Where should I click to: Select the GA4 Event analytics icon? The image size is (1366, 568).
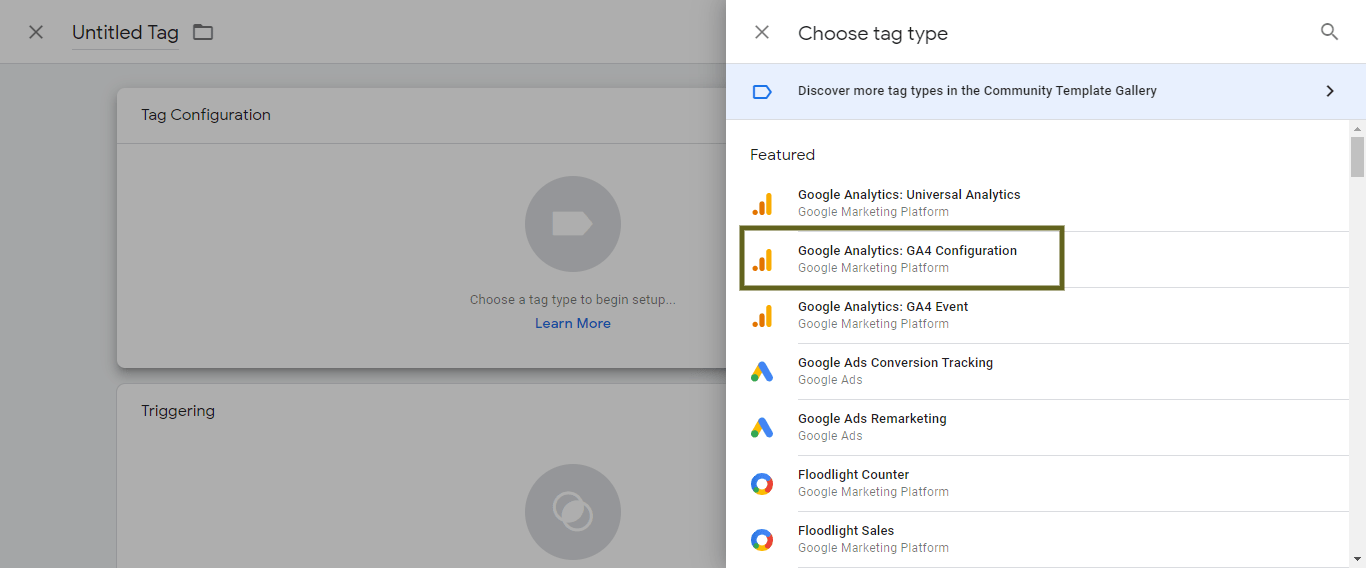tap(762, 315)
